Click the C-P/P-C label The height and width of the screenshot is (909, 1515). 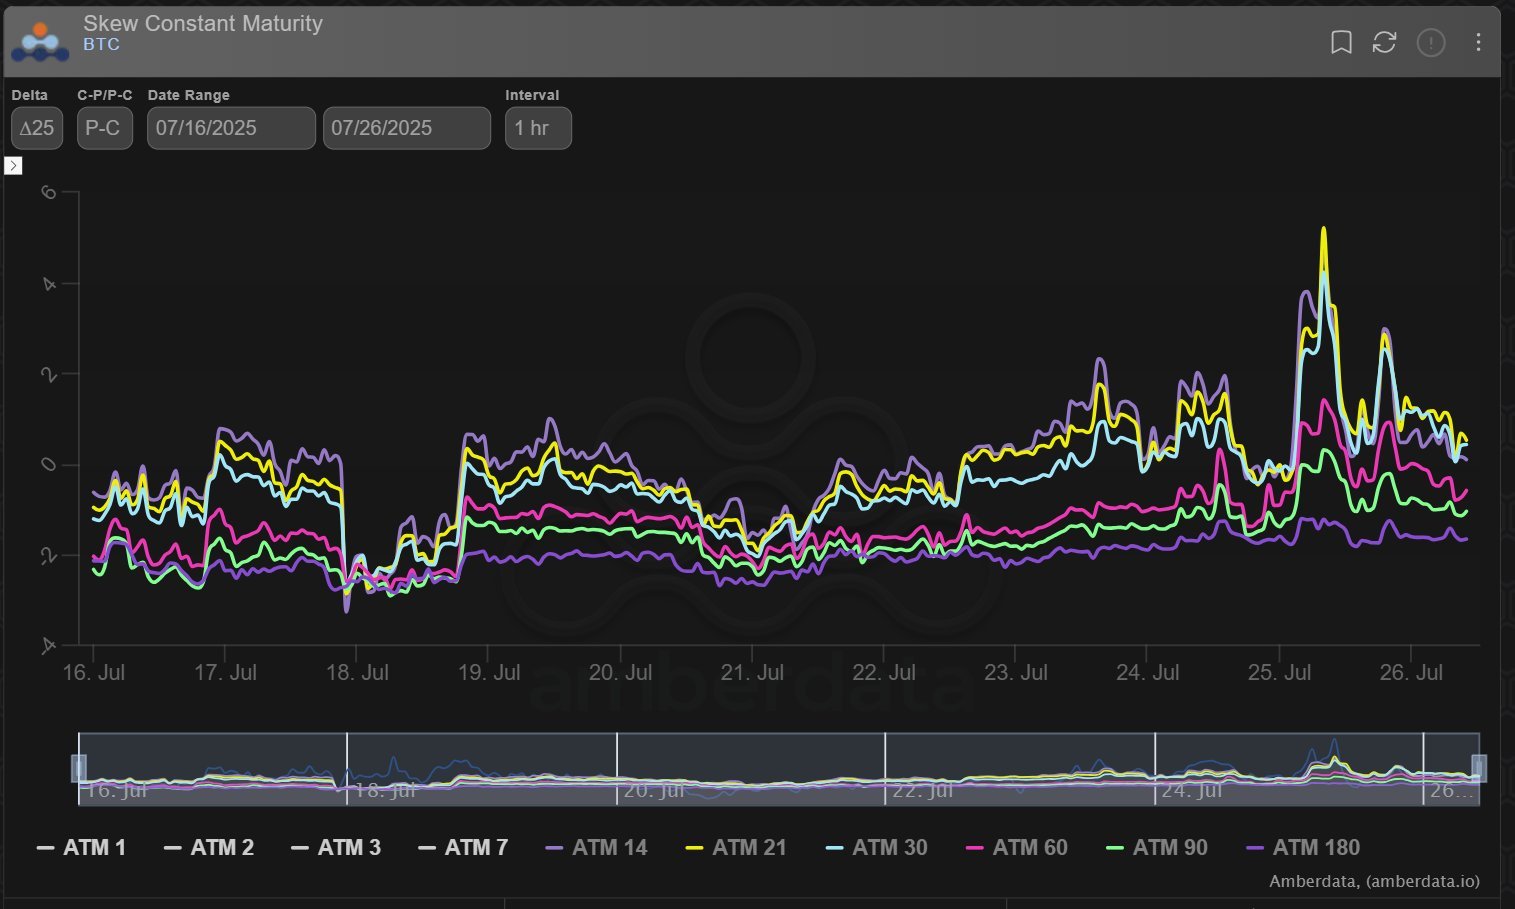click(105, 95)
